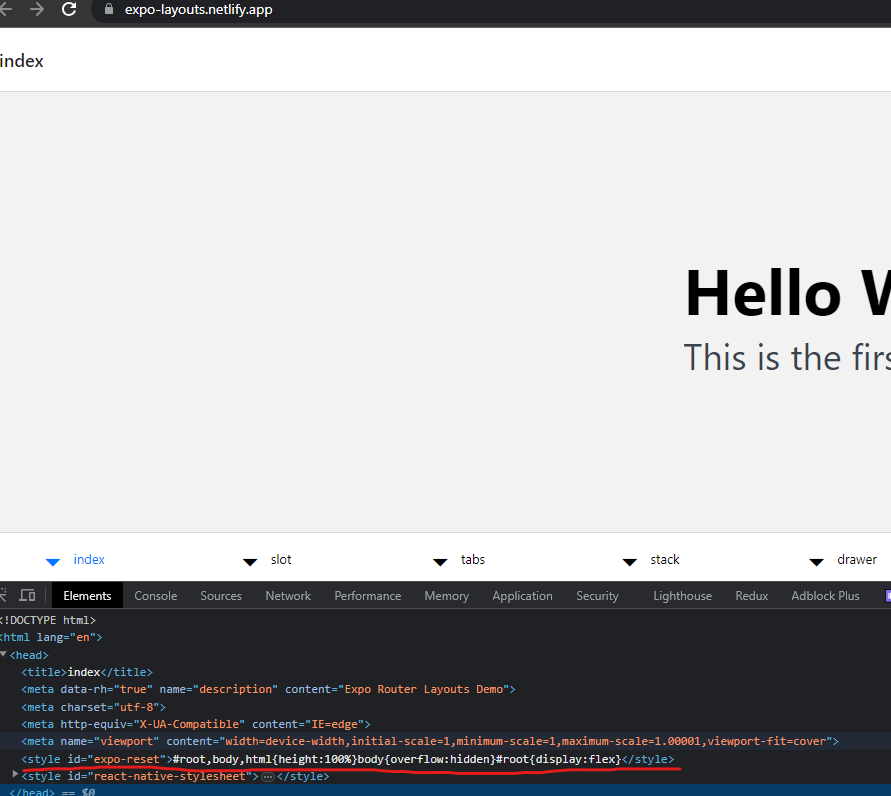Reload the expo-layouts.netlify.app page
Screen dimensions: 891x796
tap(68, 12)
